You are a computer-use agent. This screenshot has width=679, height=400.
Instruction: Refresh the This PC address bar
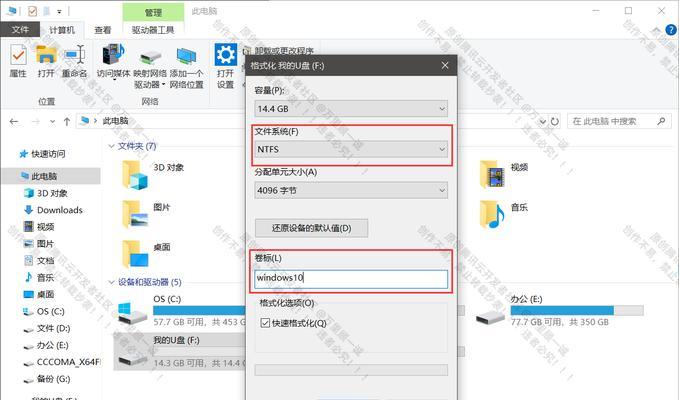tap(555, 122)
